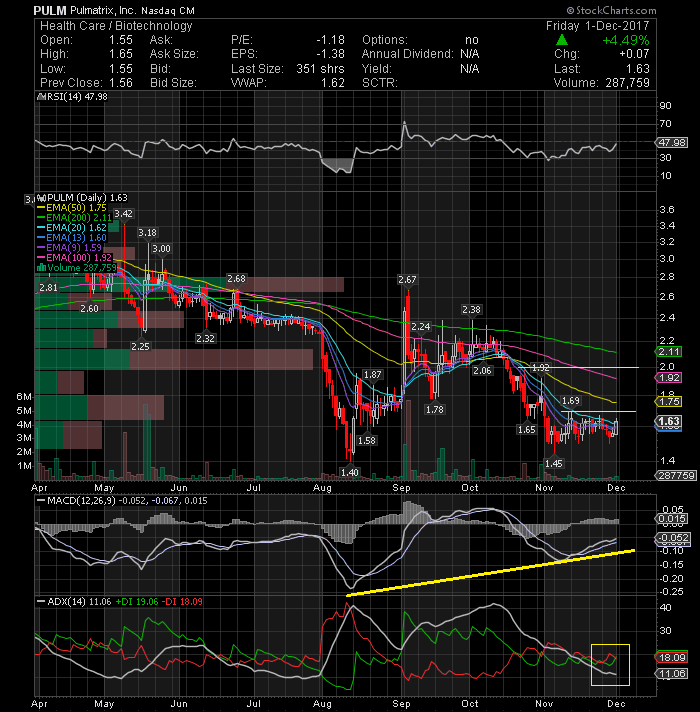Click the 2.06 price label
The width and height of the screenshot is (700, 712).
(482, 371)
